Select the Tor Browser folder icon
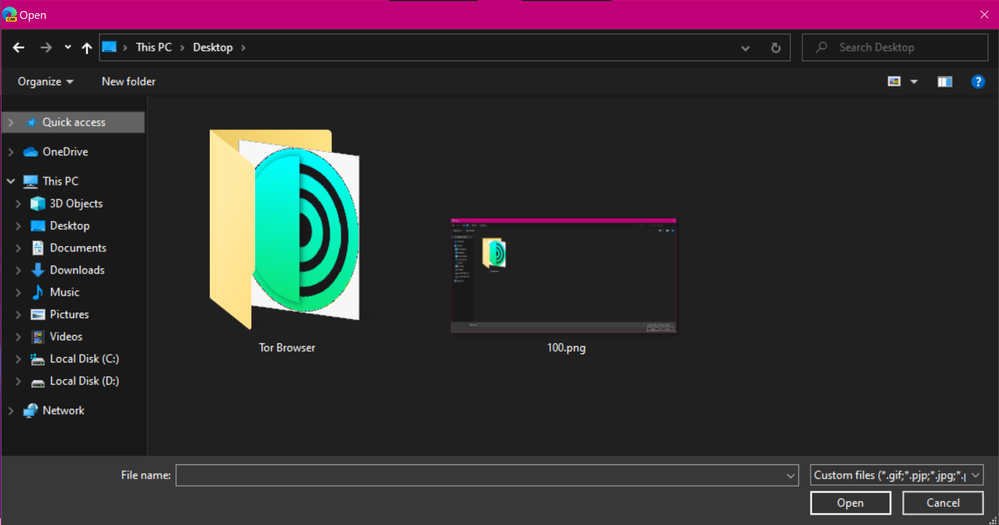The width and height of the screenshot is (999, 525). pyautogui.click(x=285, y=229)
